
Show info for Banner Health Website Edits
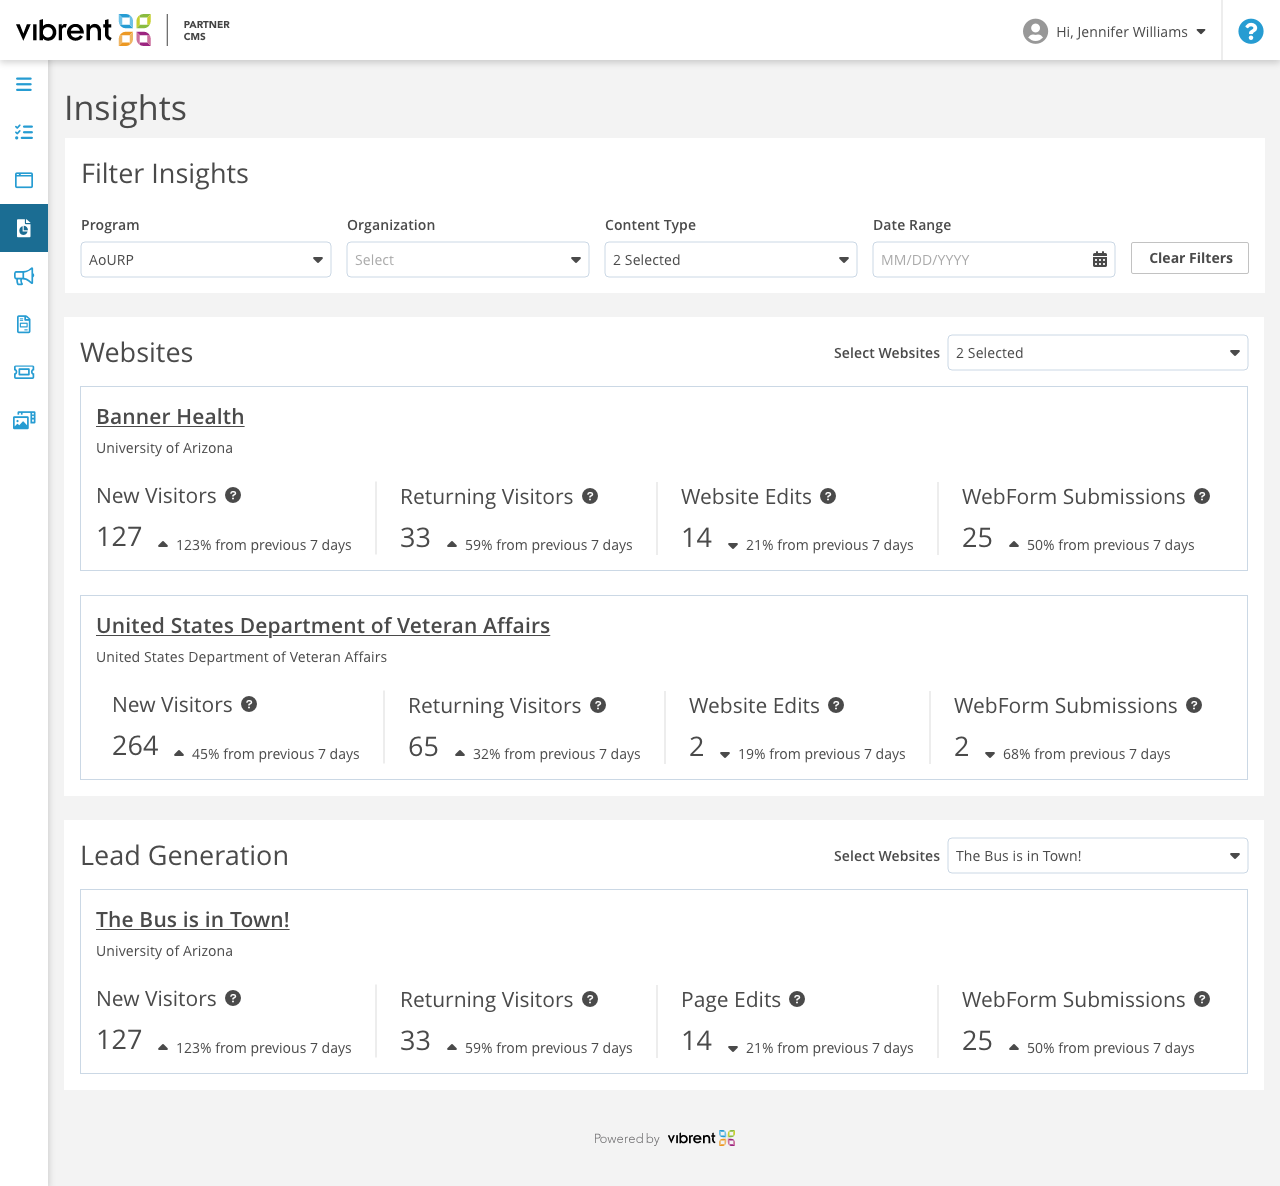pyautogui.click(x=828, y=496)
